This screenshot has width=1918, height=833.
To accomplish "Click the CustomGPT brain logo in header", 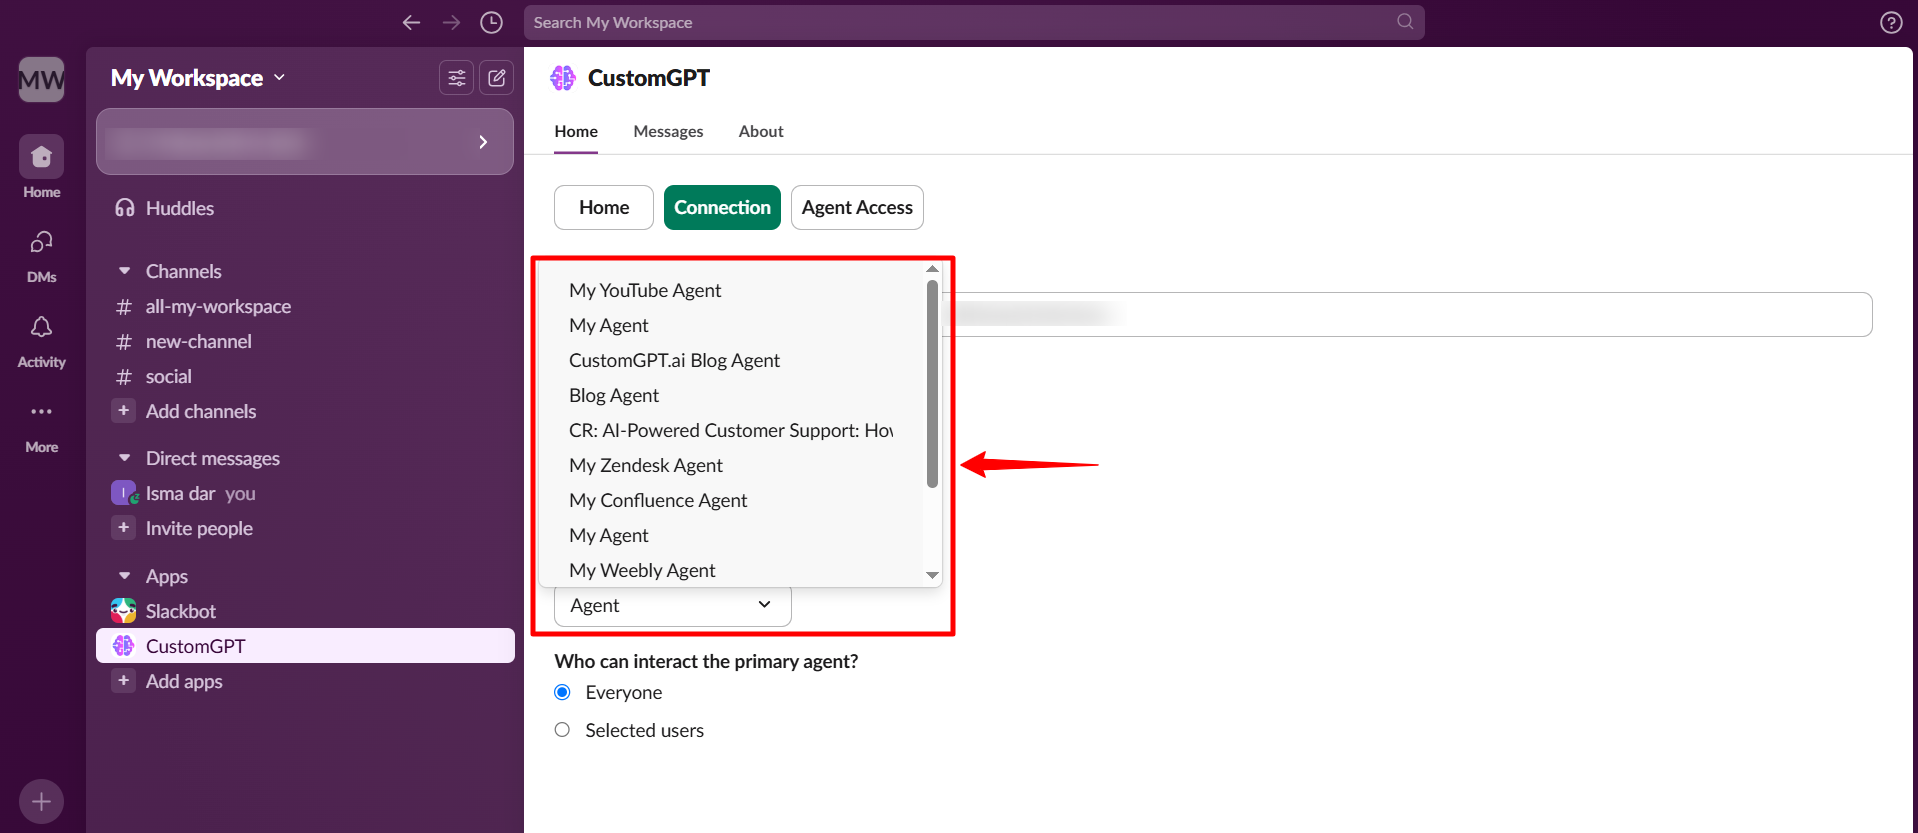I will coord(563,78).
